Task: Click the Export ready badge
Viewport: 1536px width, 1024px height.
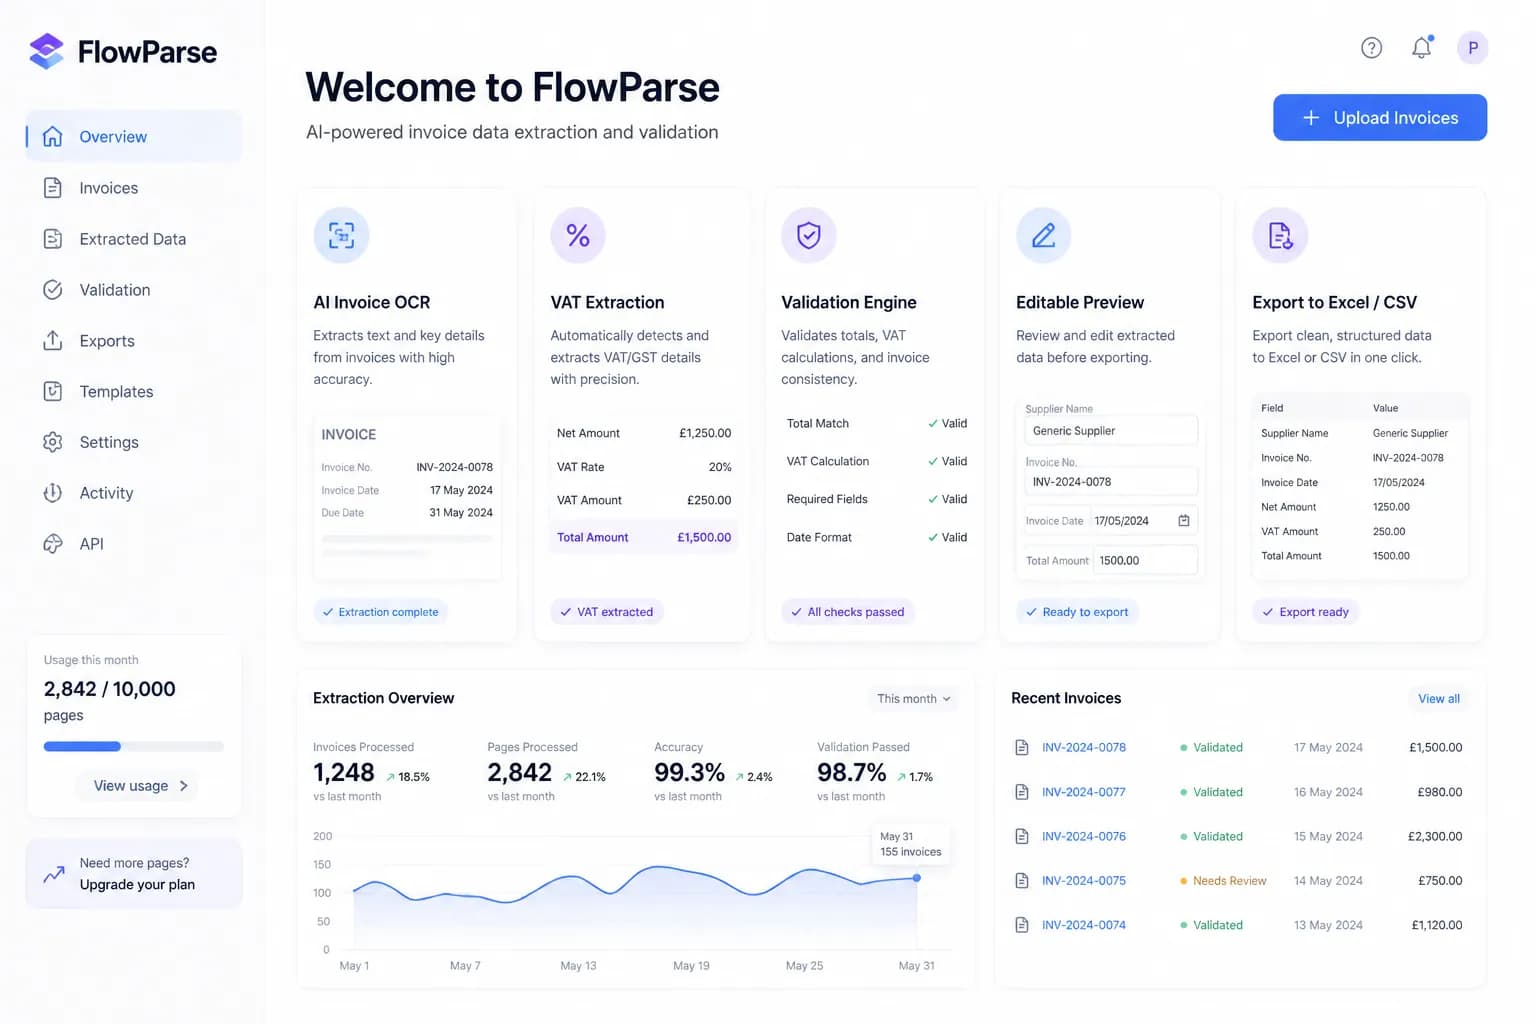Action: [1305, 612]
